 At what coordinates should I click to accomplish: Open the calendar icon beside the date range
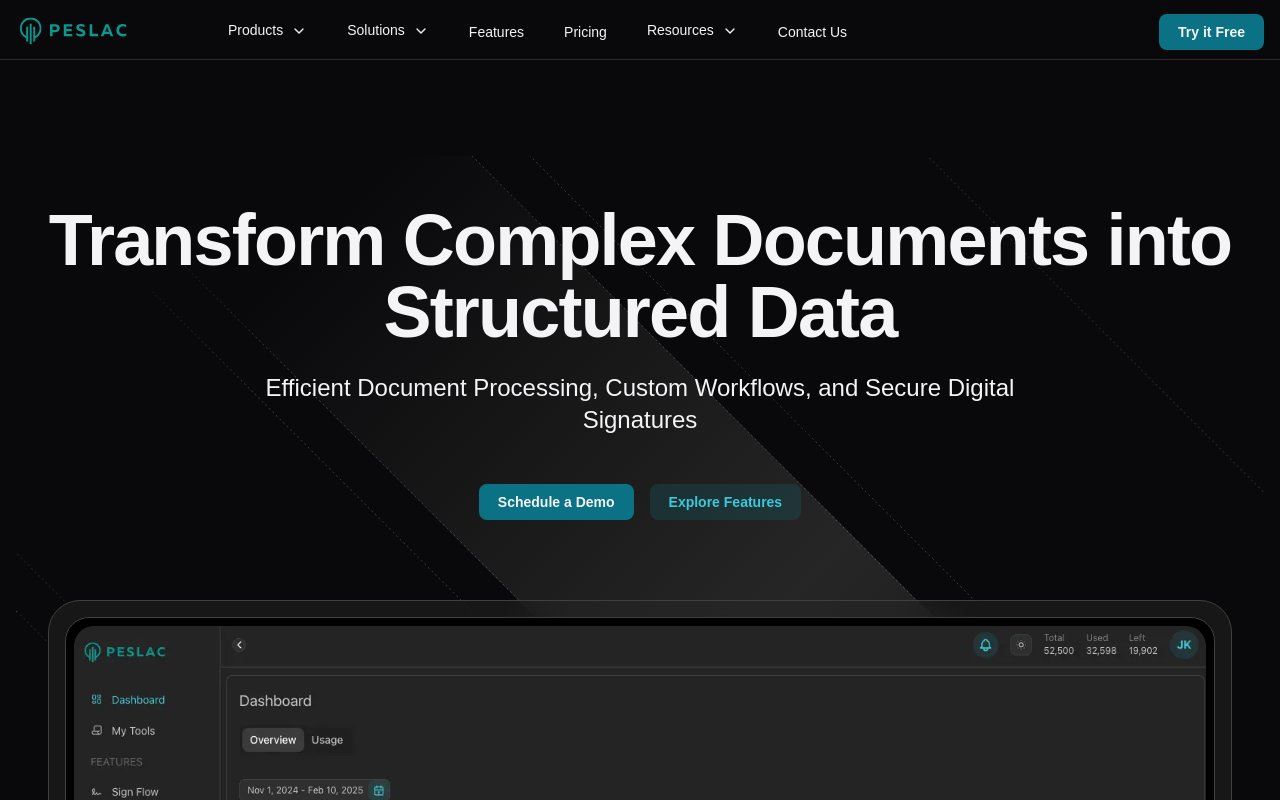379,790
